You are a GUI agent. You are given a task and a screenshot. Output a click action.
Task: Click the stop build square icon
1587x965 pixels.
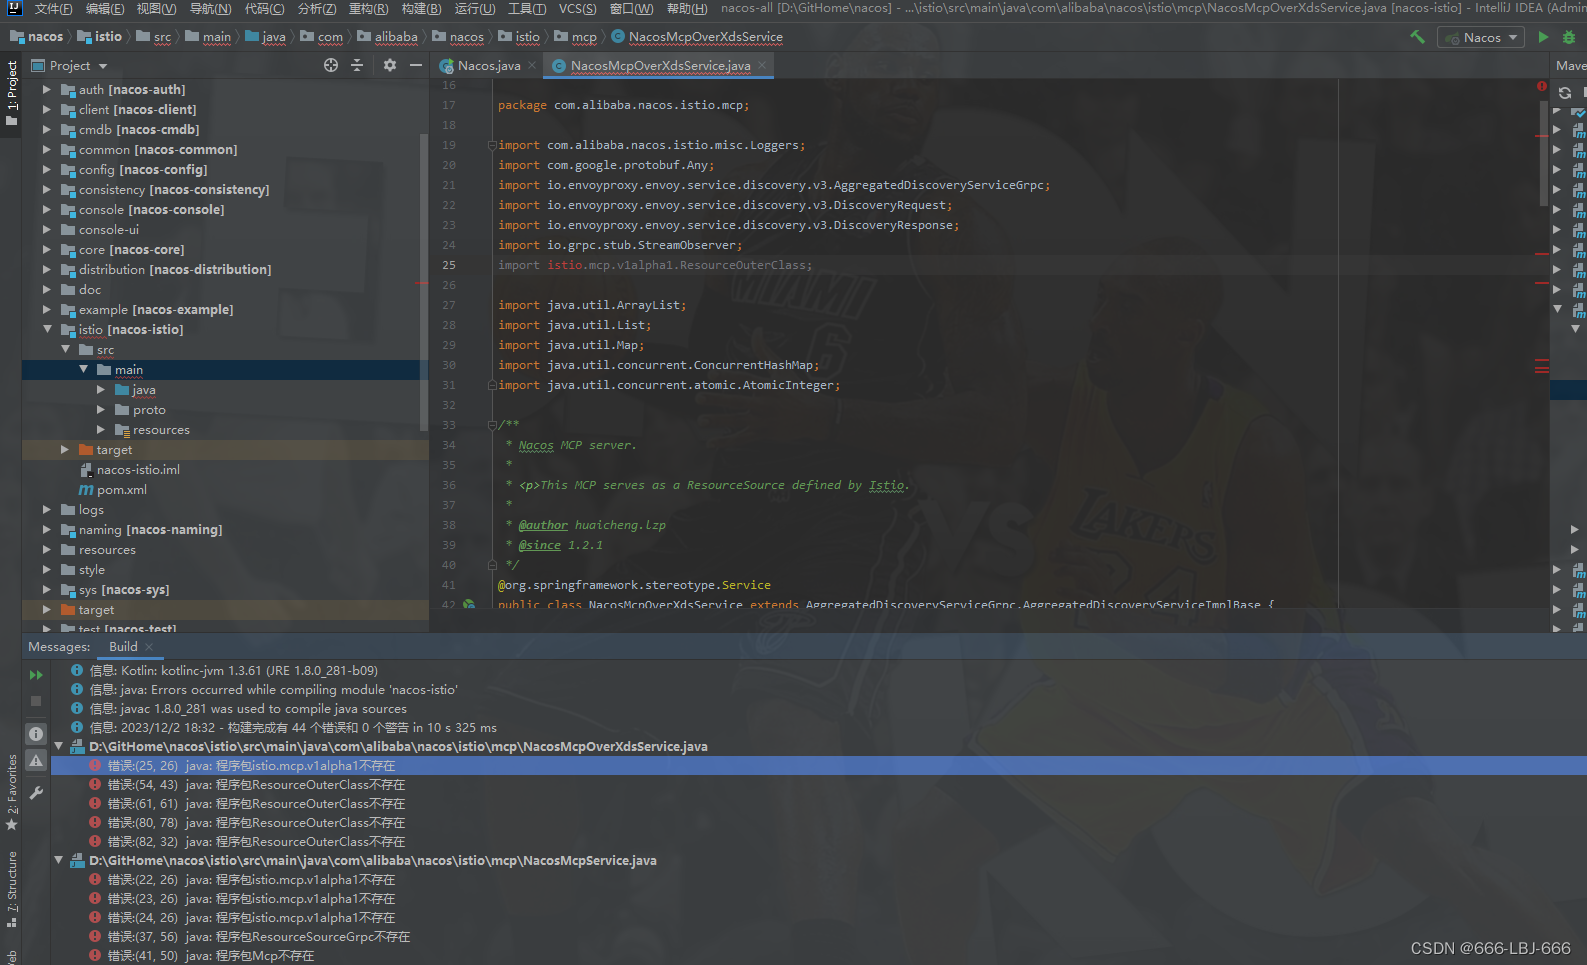click(36, 701)
